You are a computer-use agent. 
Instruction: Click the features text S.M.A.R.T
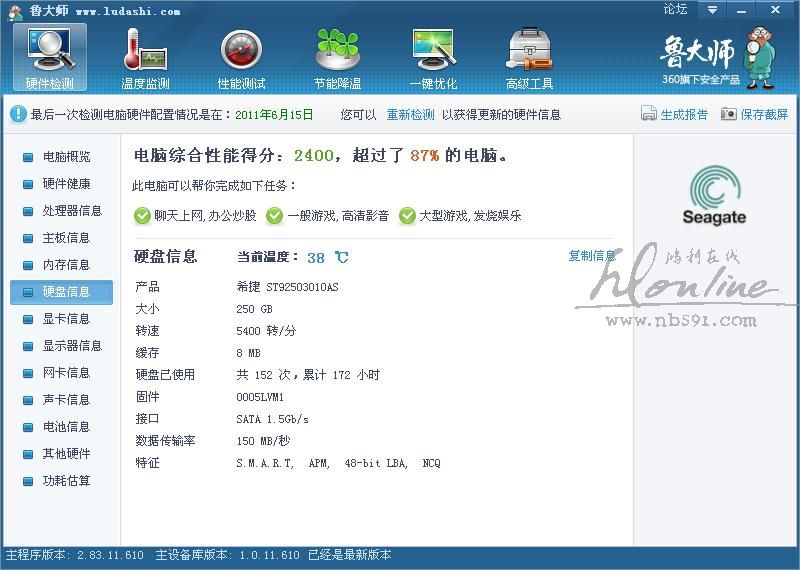(x=265, y=463)
